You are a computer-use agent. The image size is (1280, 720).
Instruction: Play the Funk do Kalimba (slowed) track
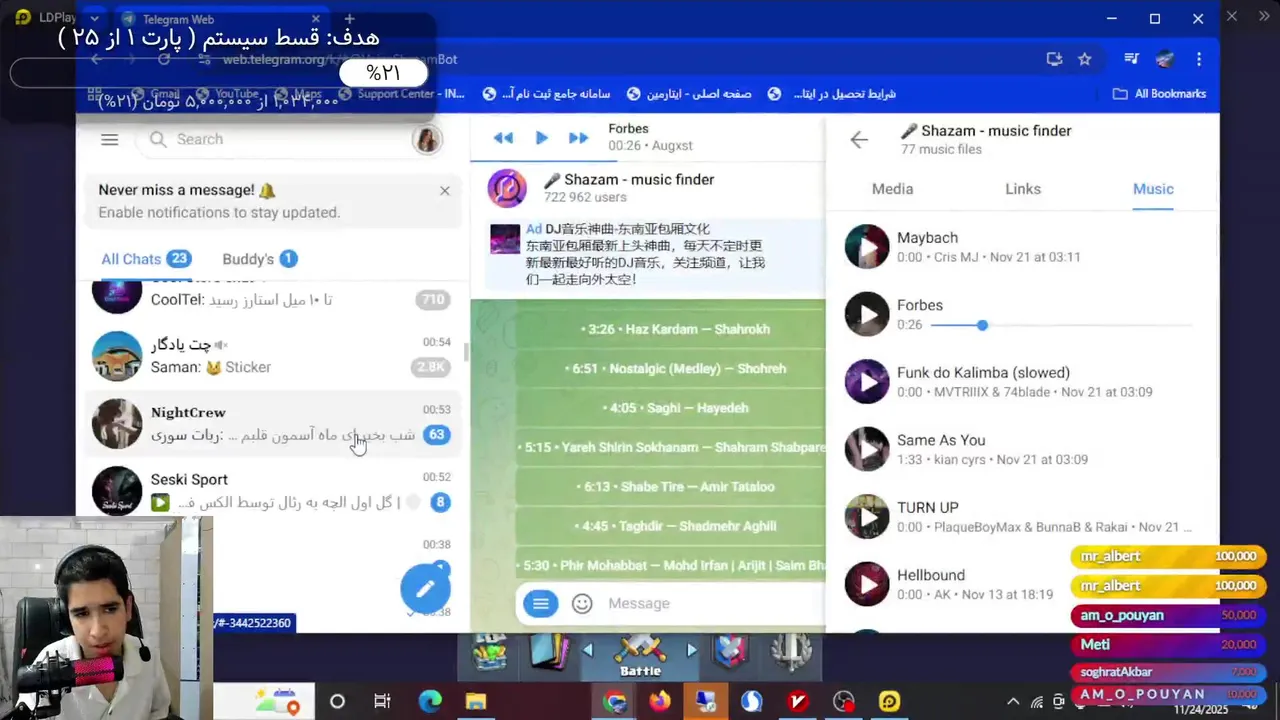click(x=867, y=382)
